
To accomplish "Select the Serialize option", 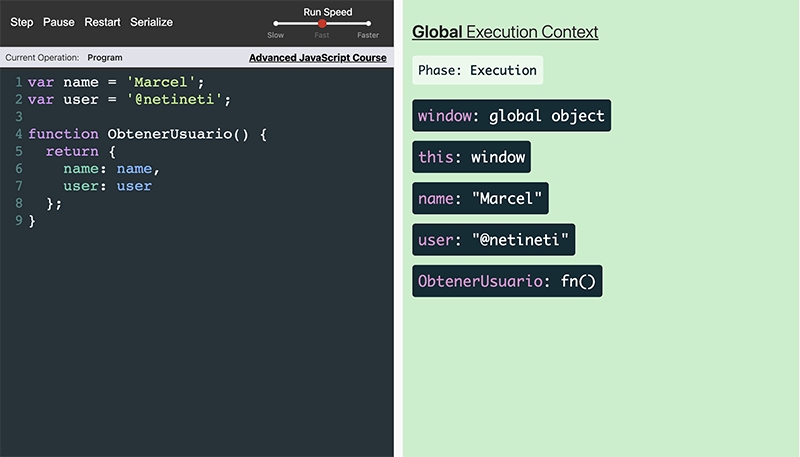I will pyautogui.click(x=151, y=22).
